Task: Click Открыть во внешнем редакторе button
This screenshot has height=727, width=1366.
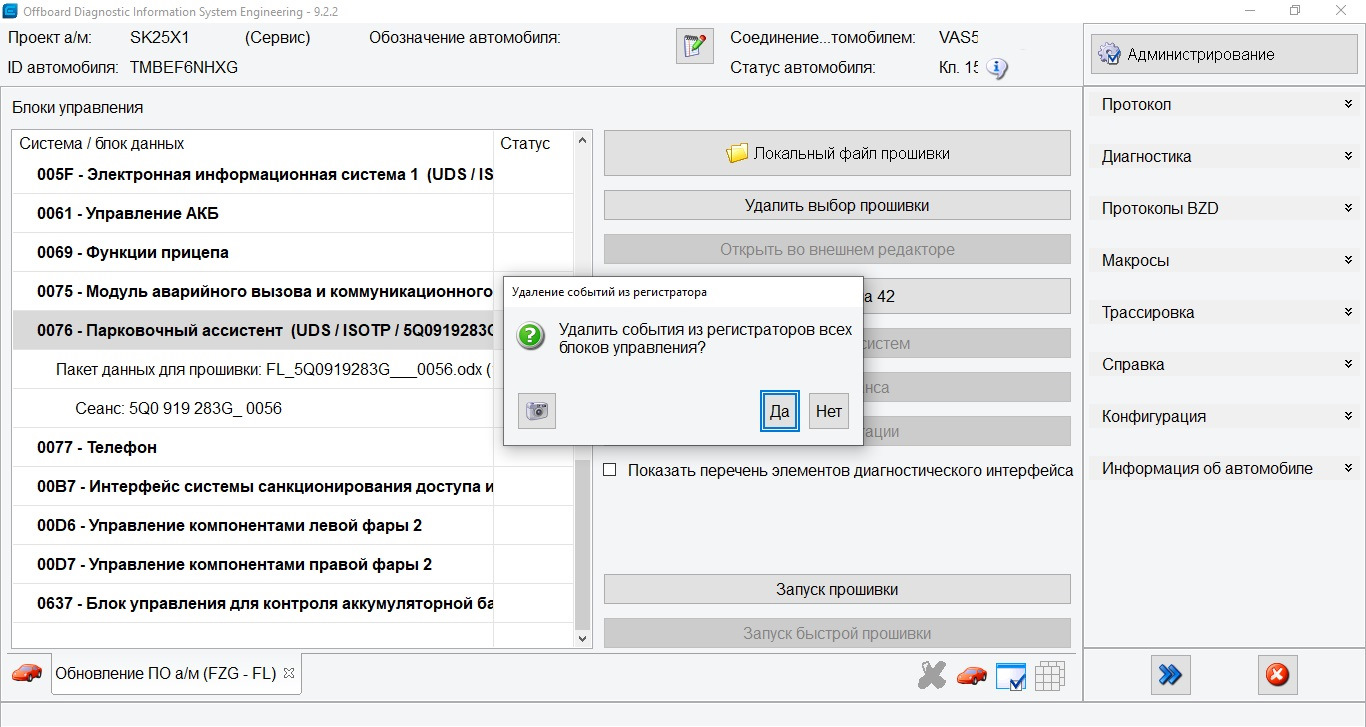Action: 837,249
